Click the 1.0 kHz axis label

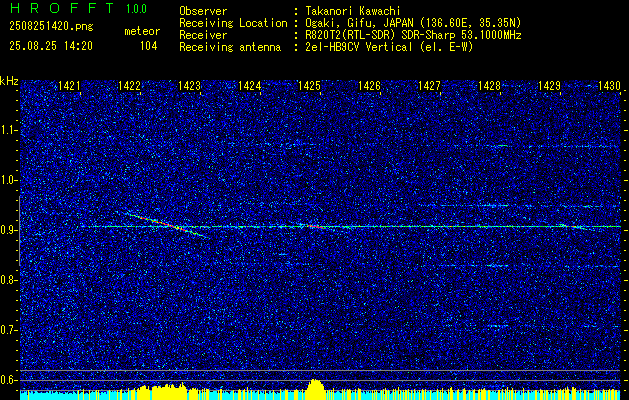(x=9, y=180)
